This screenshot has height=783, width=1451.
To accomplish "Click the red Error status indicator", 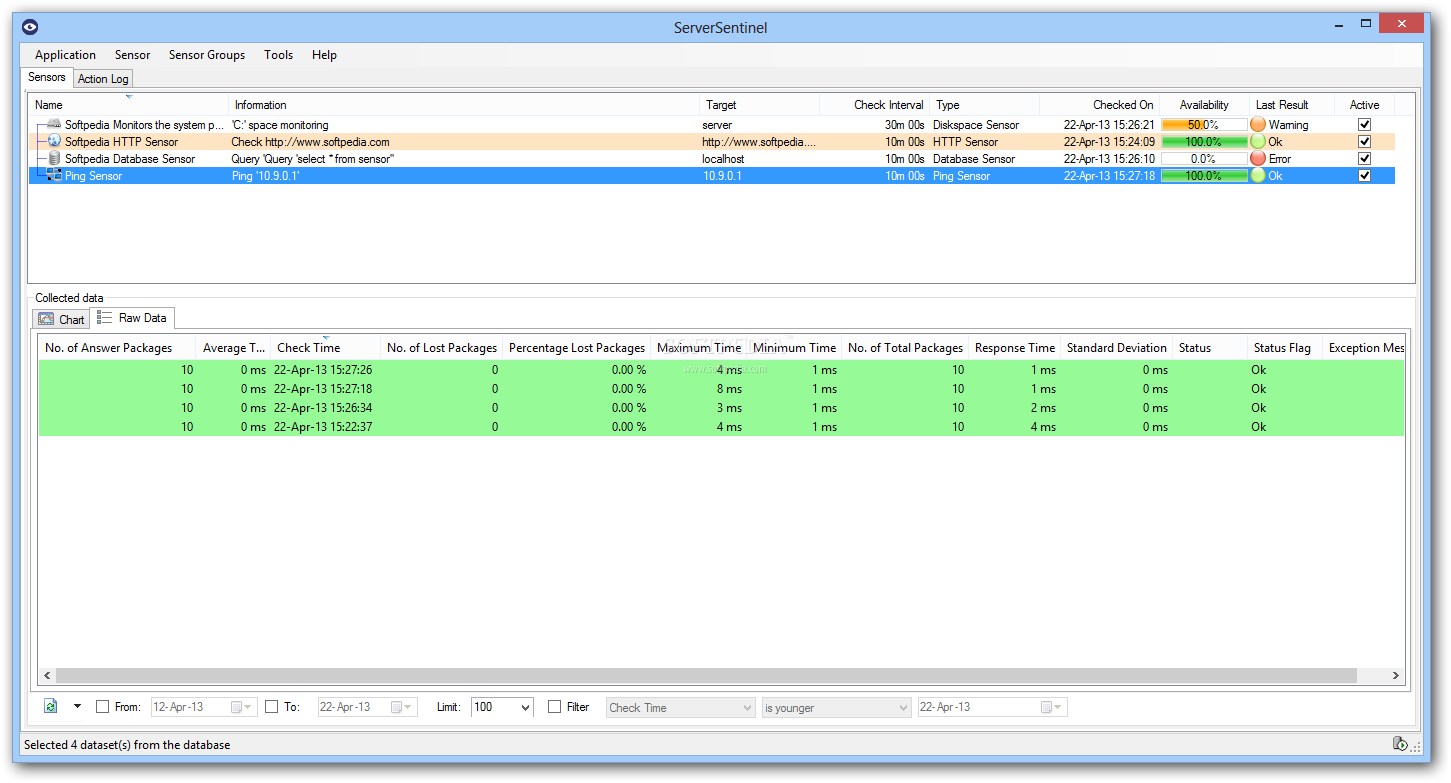I will pyautogui.click(x=1258, y=159).
